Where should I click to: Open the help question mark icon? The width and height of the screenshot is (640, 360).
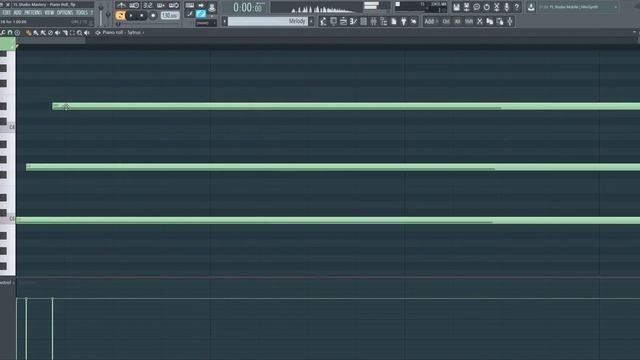pos(517,7)
